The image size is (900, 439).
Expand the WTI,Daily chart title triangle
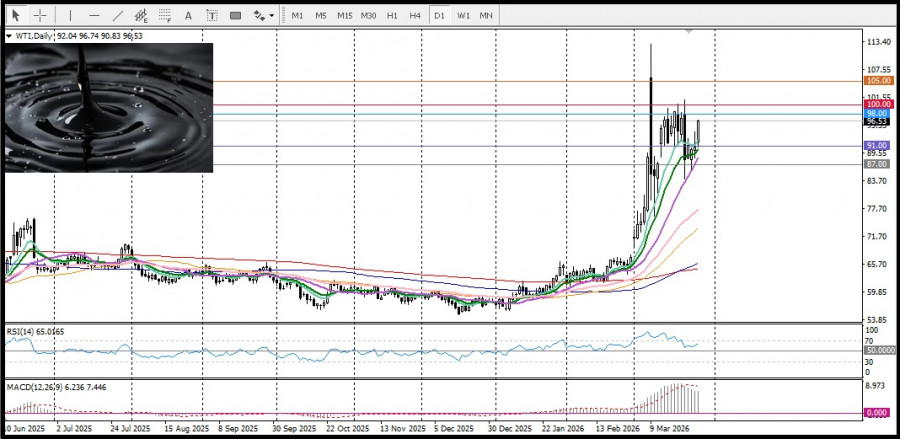point(9,36)
